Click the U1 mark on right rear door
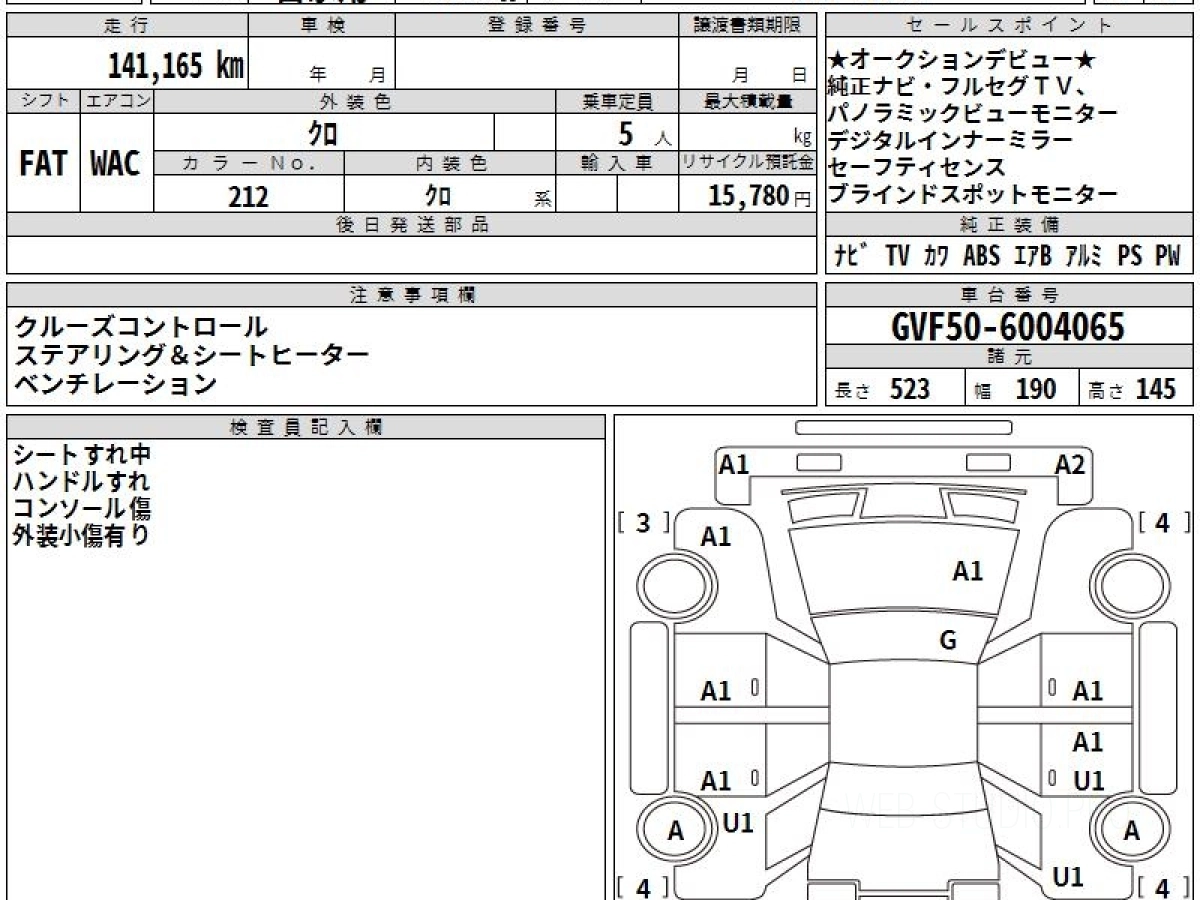Image resolution: width=1200 pixels, height=900 pixels. coord(1088,781)
